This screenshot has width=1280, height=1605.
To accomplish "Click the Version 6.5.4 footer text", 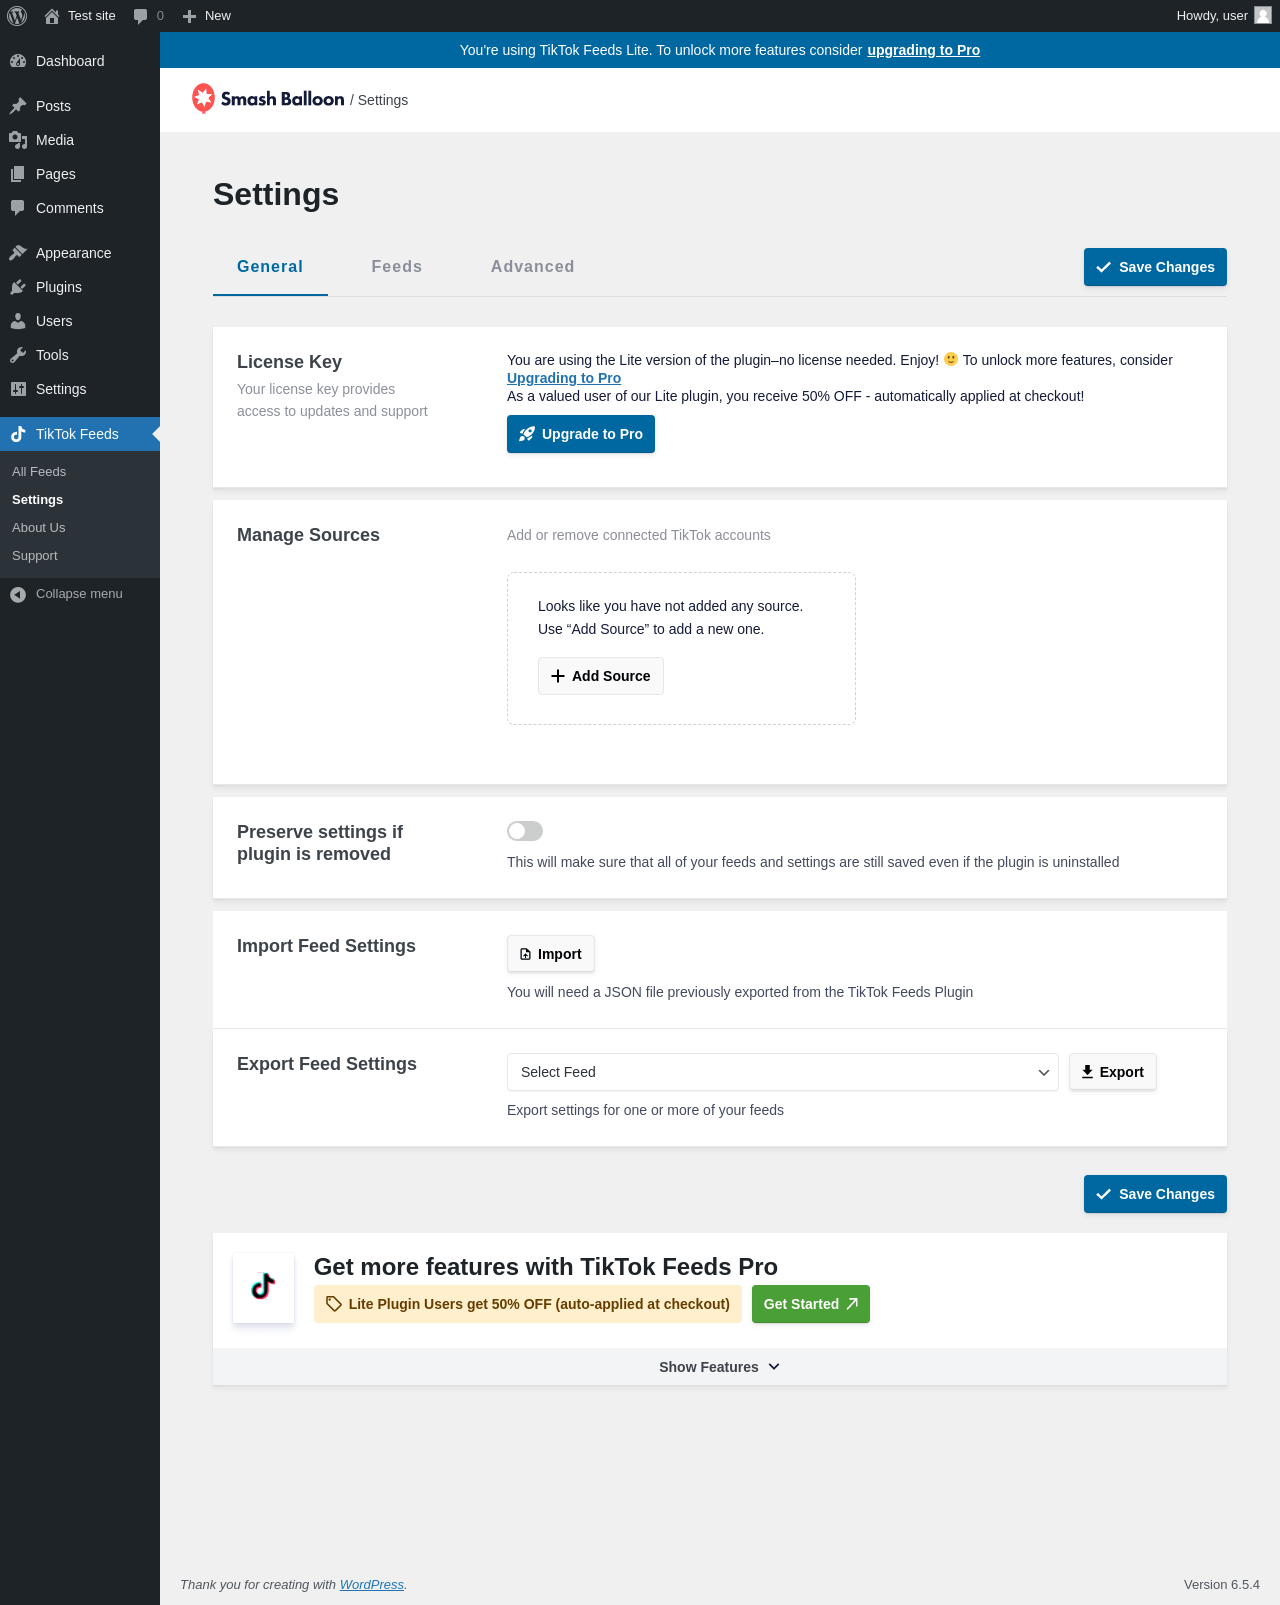I will (1222, 1585).
